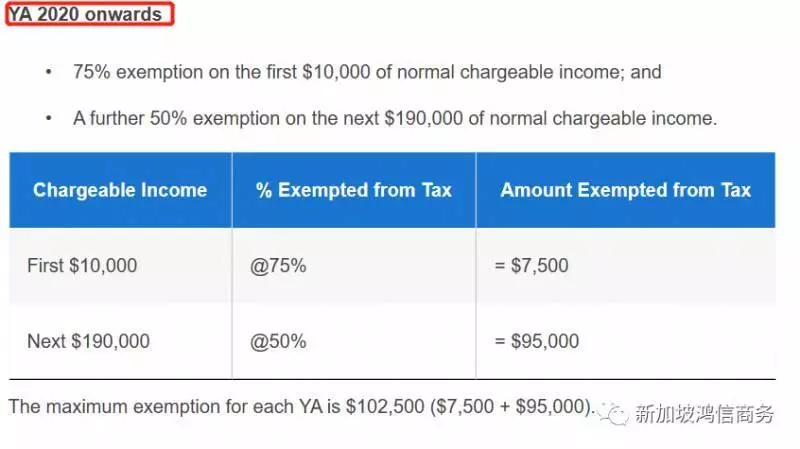The width and height of the screenshot is (800, 449).
Task: Click the ($7,500 + $95,000) sum text
Action: 512,407
